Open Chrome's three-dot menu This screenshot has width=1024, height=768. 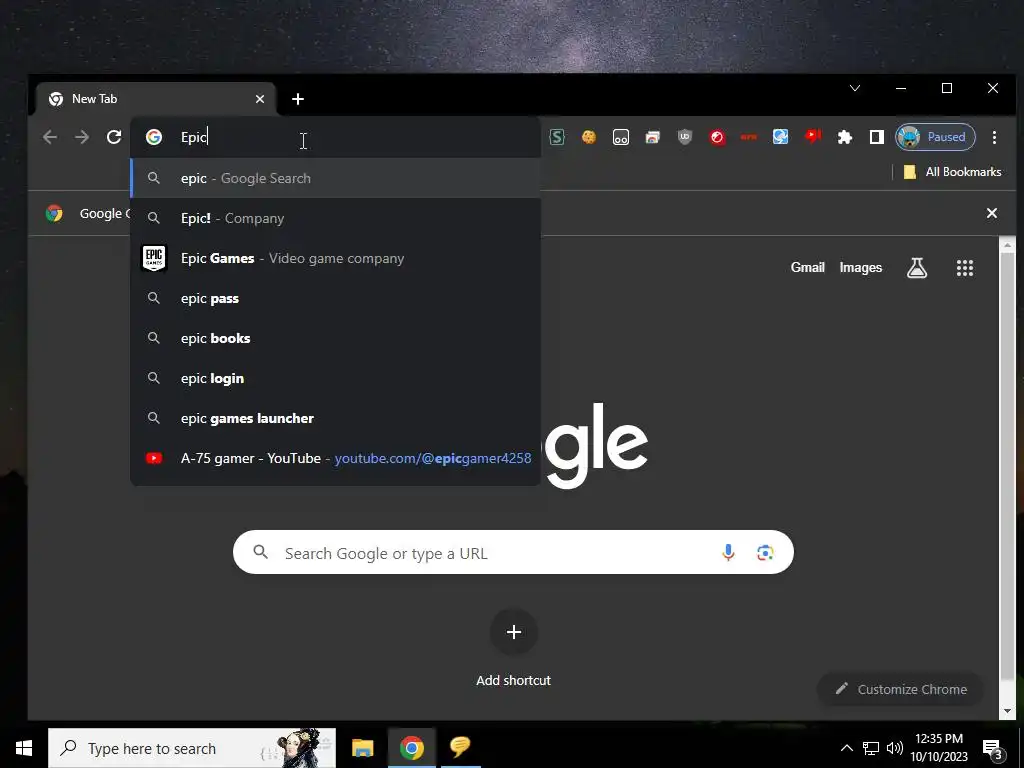[994, 137]
